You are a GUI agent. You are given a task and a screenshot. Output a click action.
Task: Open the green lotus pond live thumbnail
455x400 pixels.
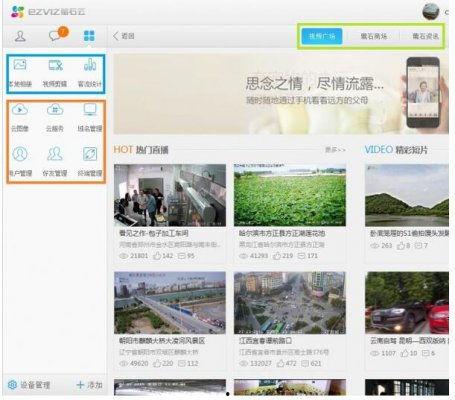click(x=290, y=195)
